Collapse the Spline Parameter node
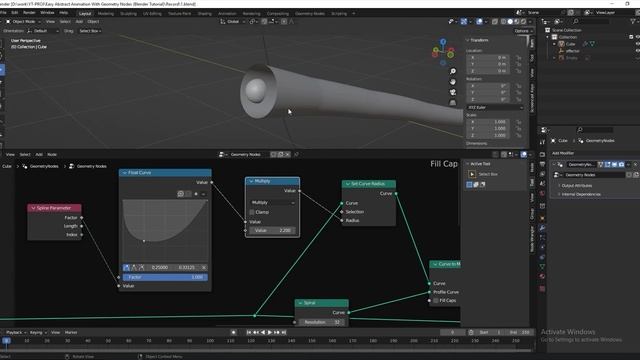 pos(33,208)
